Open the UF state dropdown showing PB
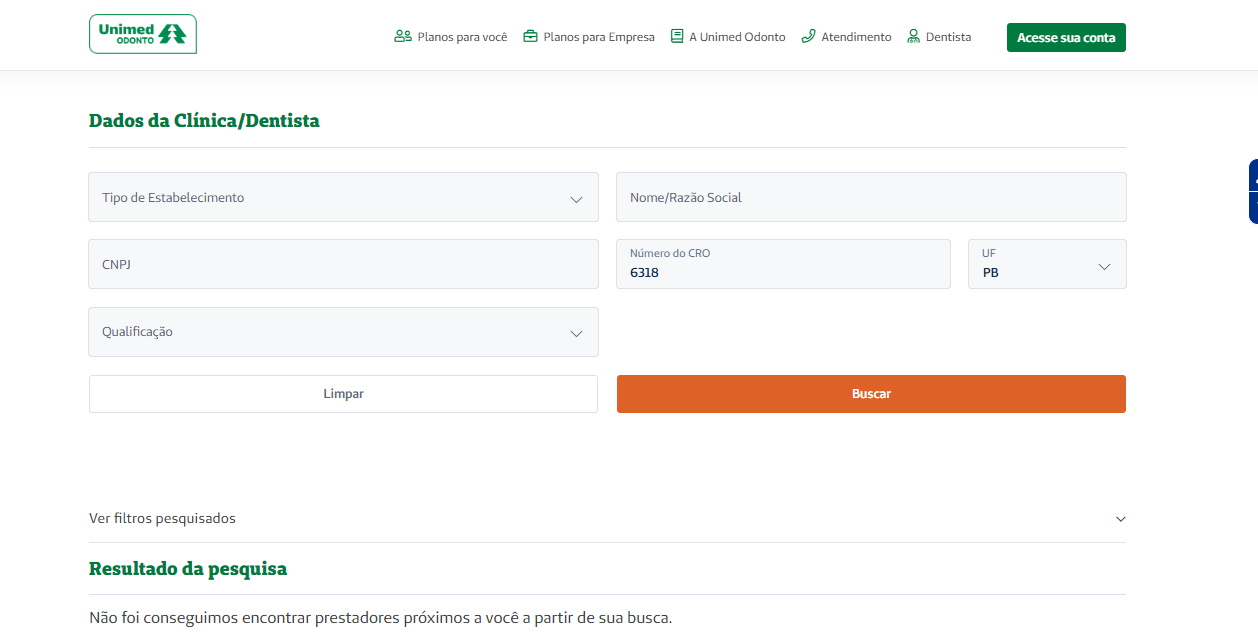The image size is (1258, 638). tap(1046, 265)
